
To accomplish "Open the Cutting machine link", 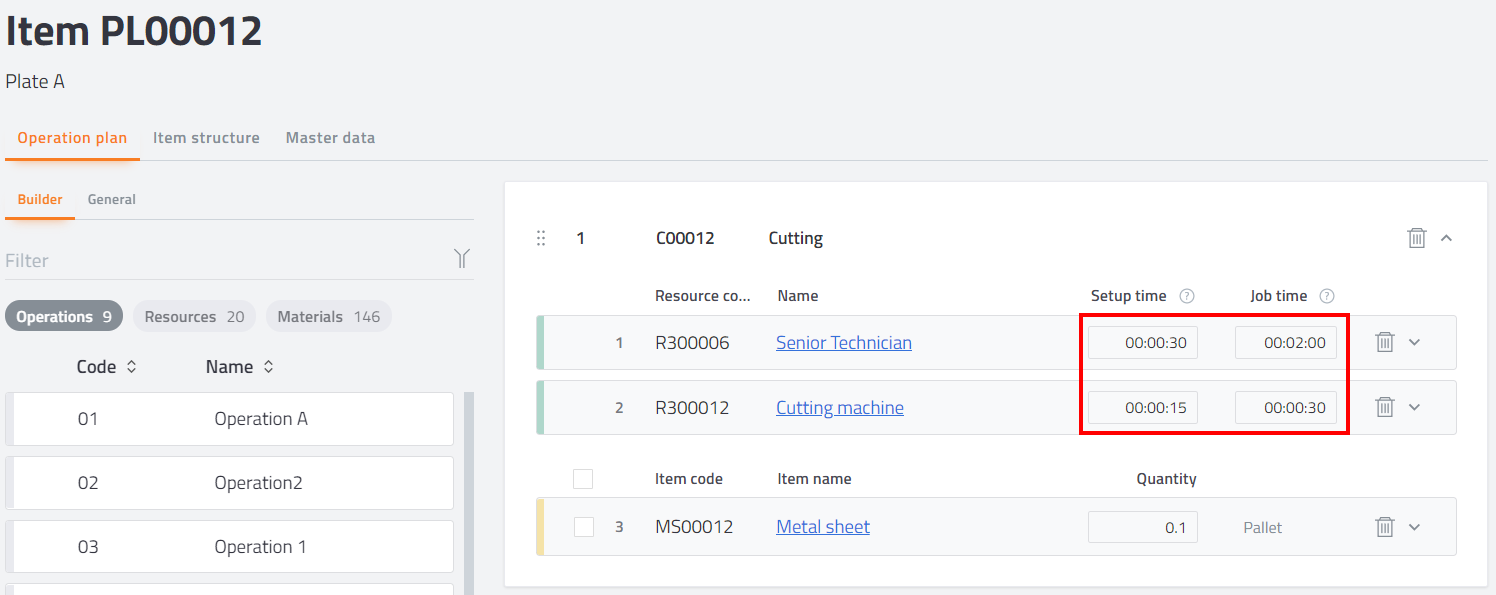I will (840, 408).
